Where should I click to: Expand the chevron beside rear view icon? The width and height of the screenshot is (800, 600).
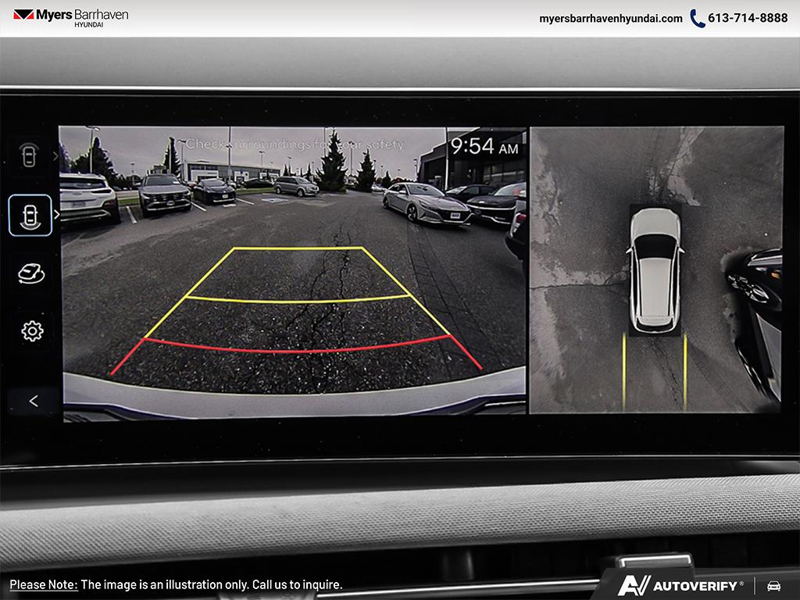coord(57,215)
